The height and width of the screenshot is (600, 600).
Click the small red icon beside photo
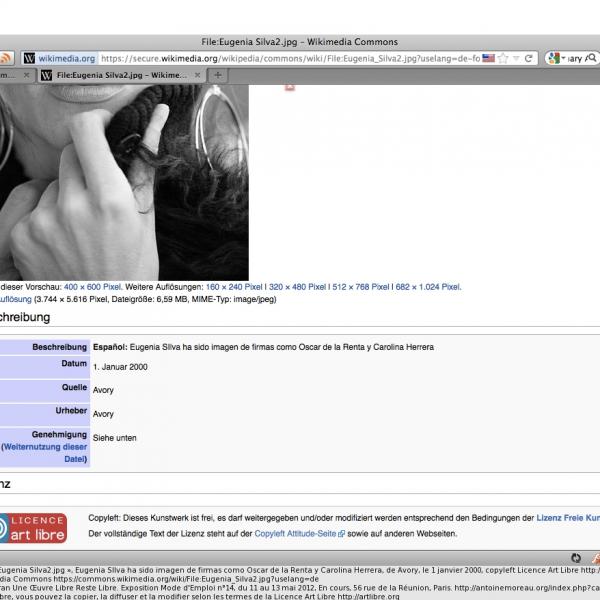click(x=290, y=87)
